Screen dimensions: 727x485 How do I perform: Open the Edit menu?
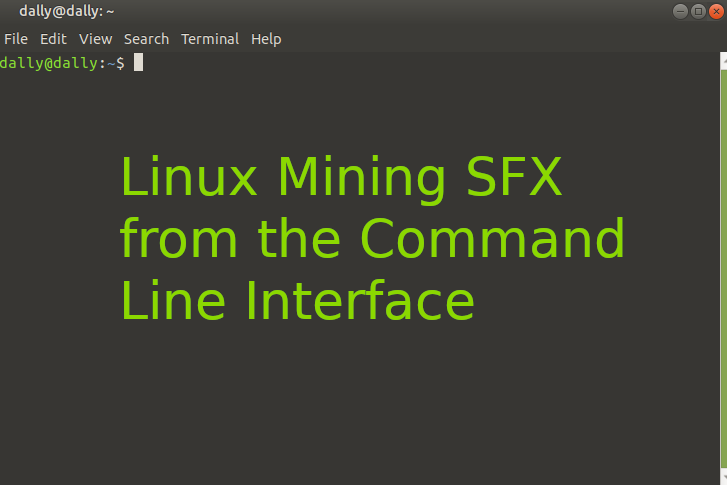(x=53, y=39)
